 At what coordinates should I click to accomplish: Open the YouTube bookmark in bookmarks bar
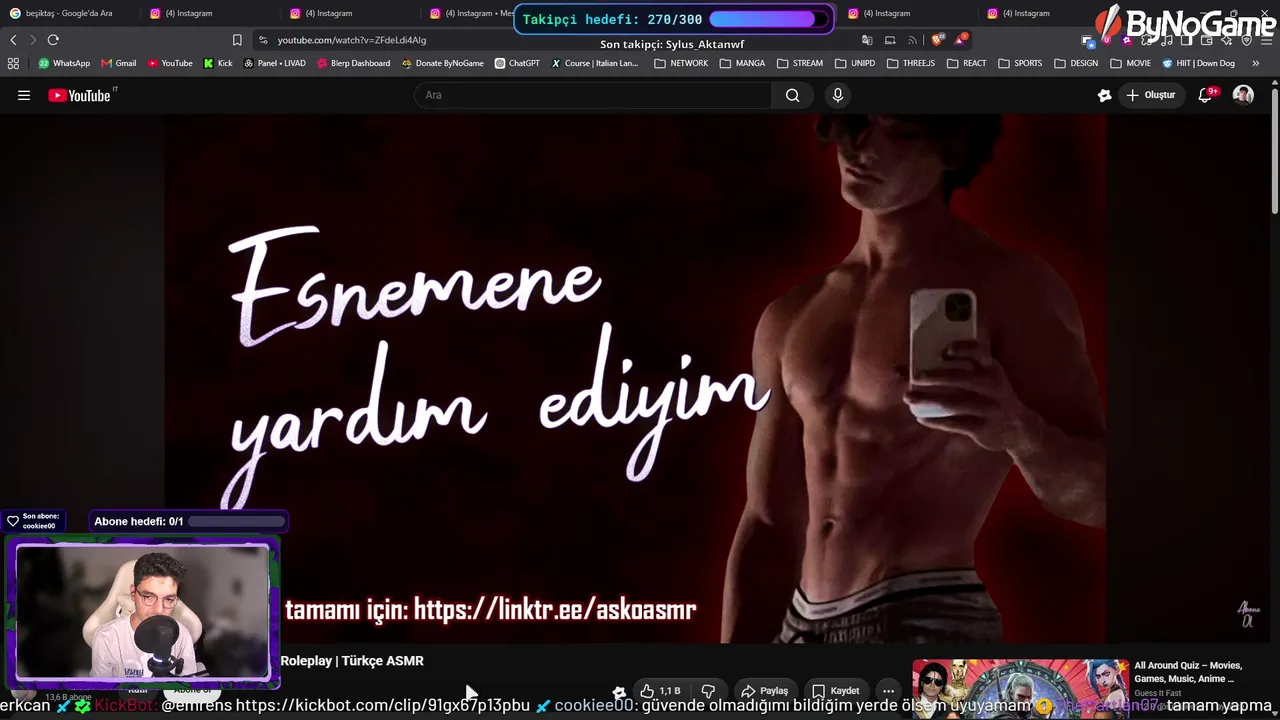click(x=170, y=63)
